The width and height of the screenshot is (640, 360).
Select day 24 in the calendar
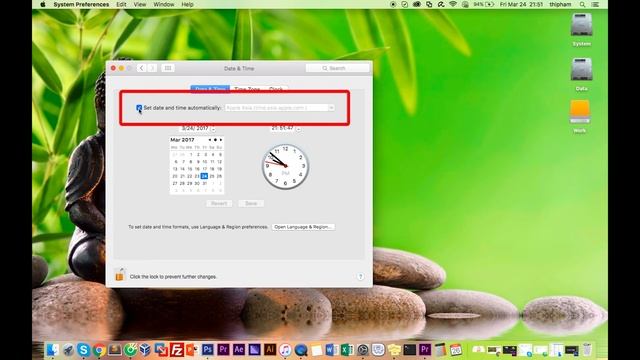click(x=204, y=176)
